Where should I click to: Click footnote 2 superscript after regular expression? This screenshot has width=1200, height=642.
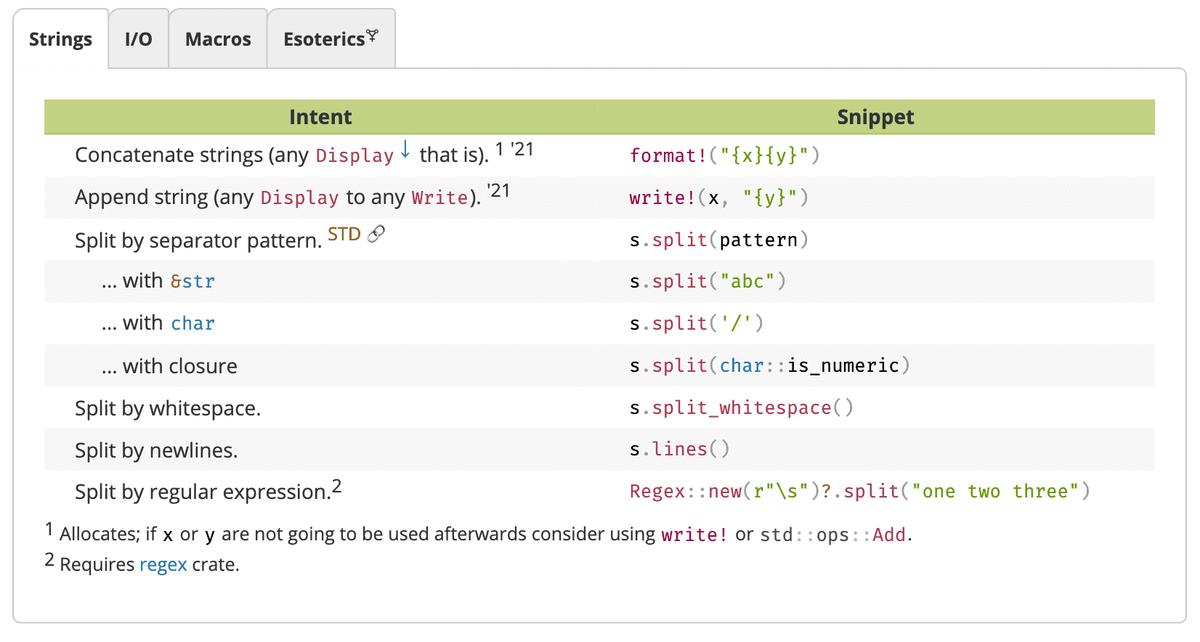coord(337,487)
